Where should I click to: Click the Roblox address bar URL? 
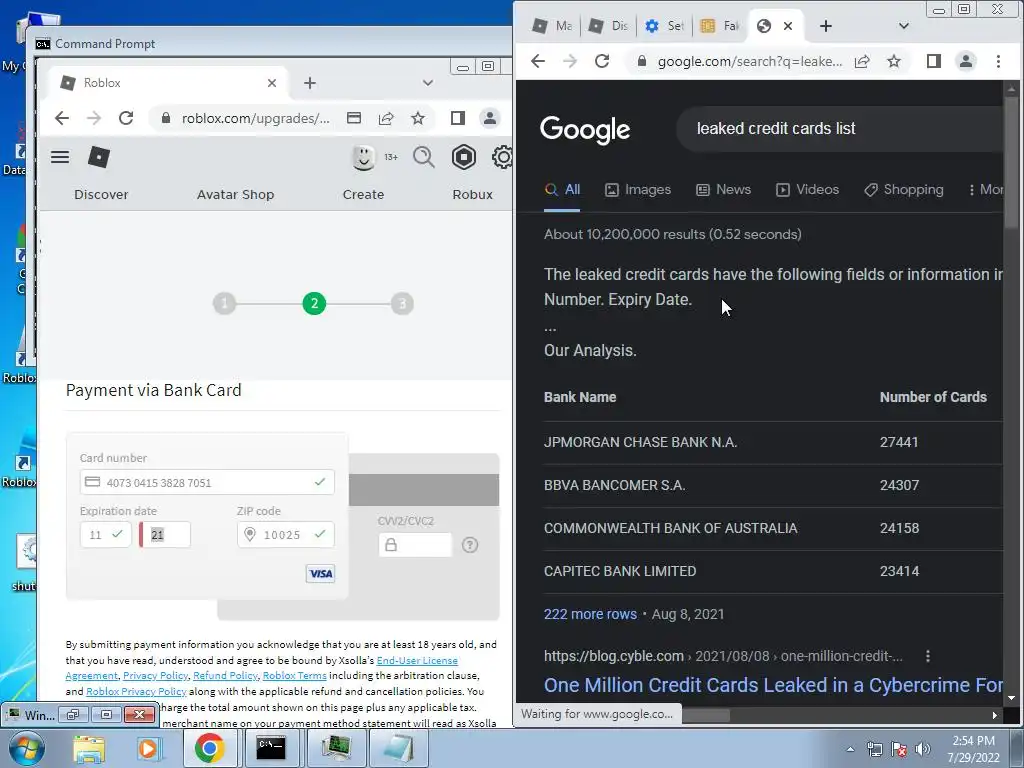(255, 118)
